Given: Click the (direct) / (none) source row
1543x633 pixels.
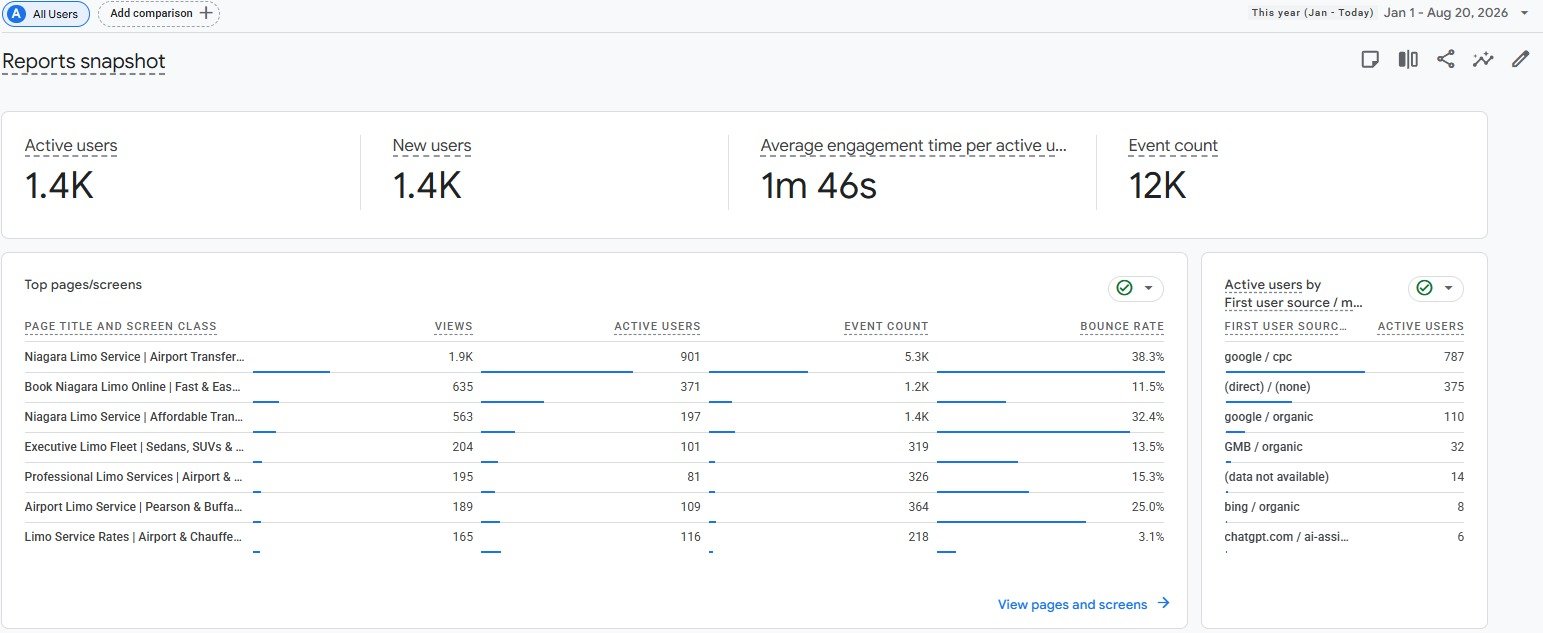Looking at the screenshot, I should (1344, 387).
